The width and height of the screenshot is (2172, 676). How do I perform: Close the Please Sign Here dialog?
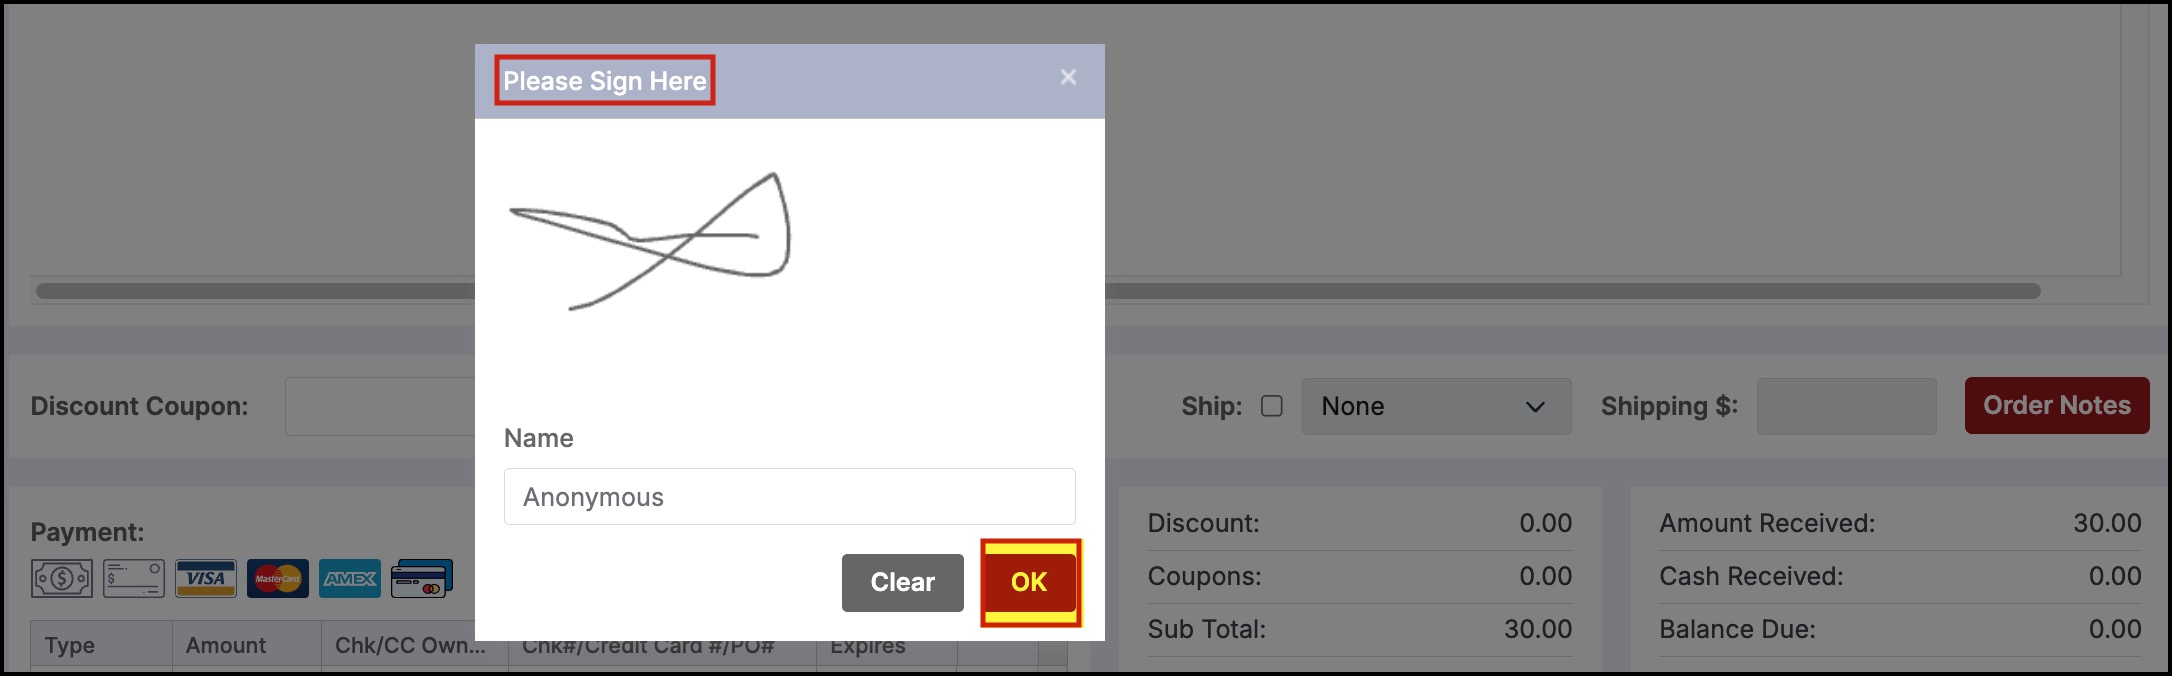click(1068, 77)
